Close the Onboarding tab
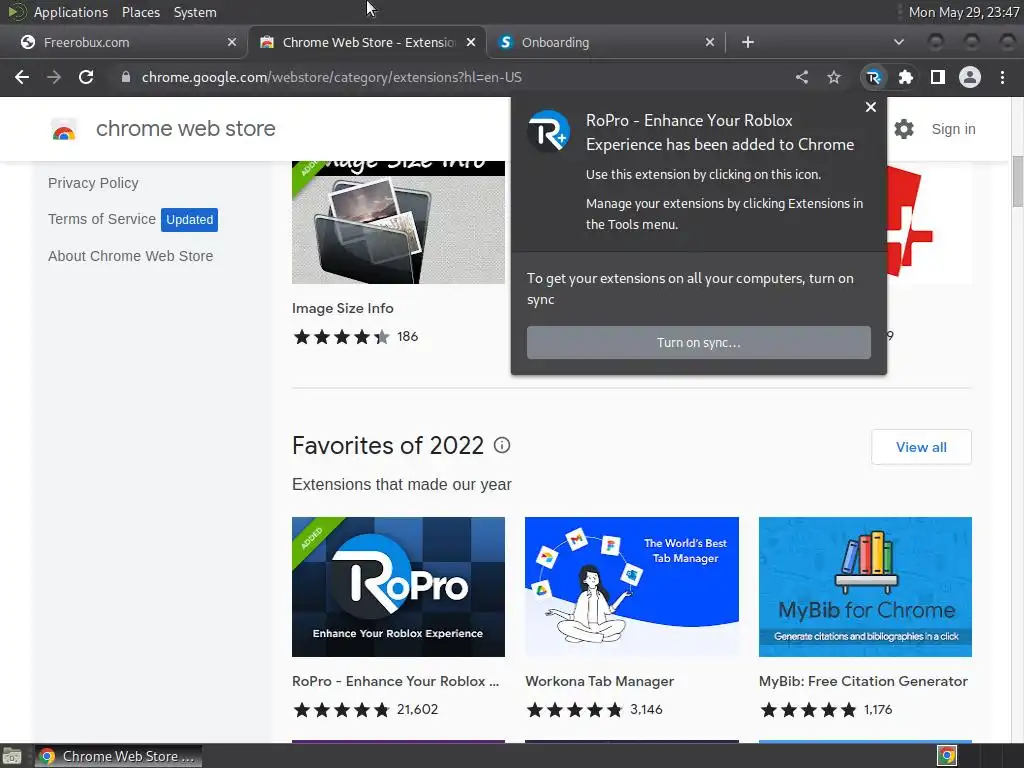The image size is (1024, 768). point(710,42)
